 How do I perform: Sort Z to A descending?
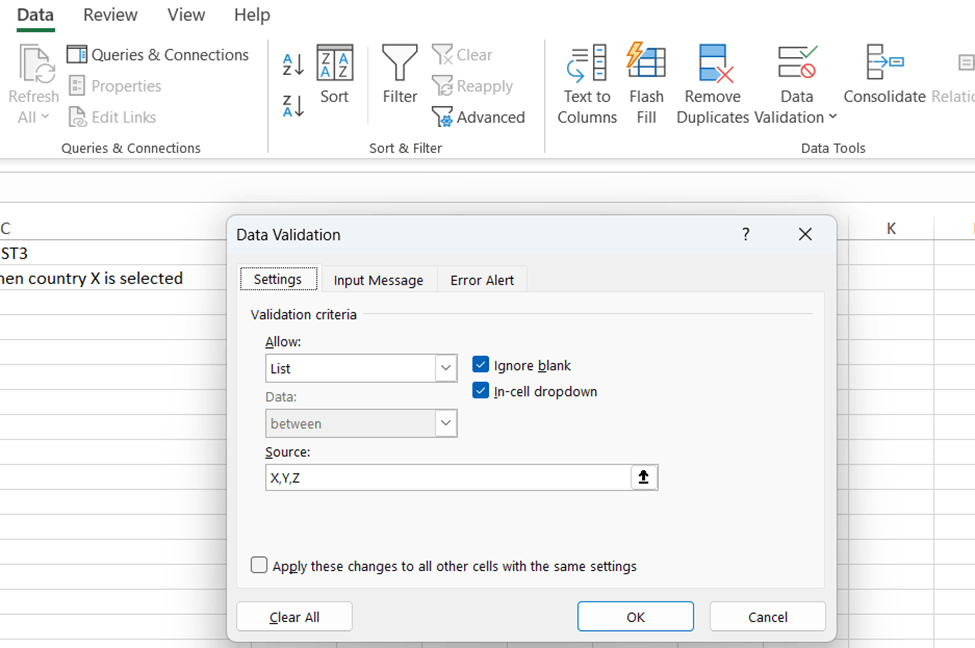click(x=293, y=106)
